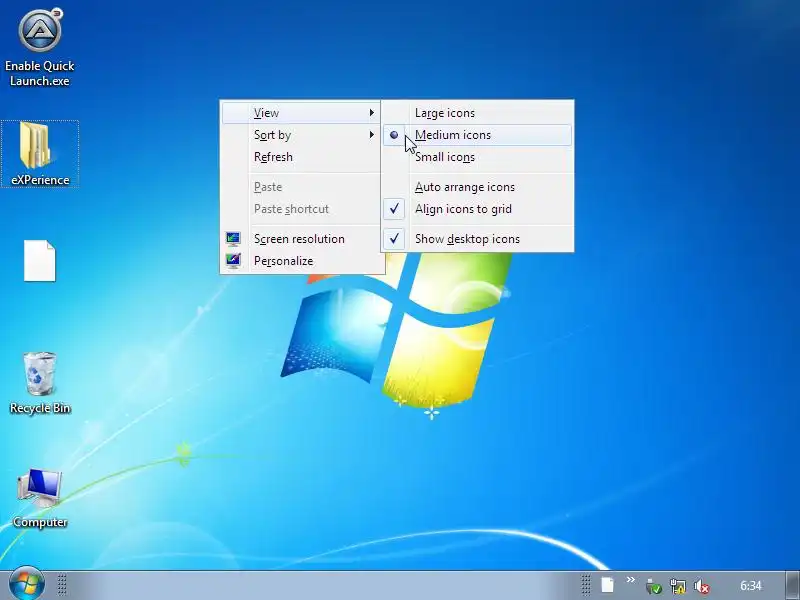This screenshot has height=600, width=800.
Task: Select Small icons view option
Action: click(x=478, y=157)
